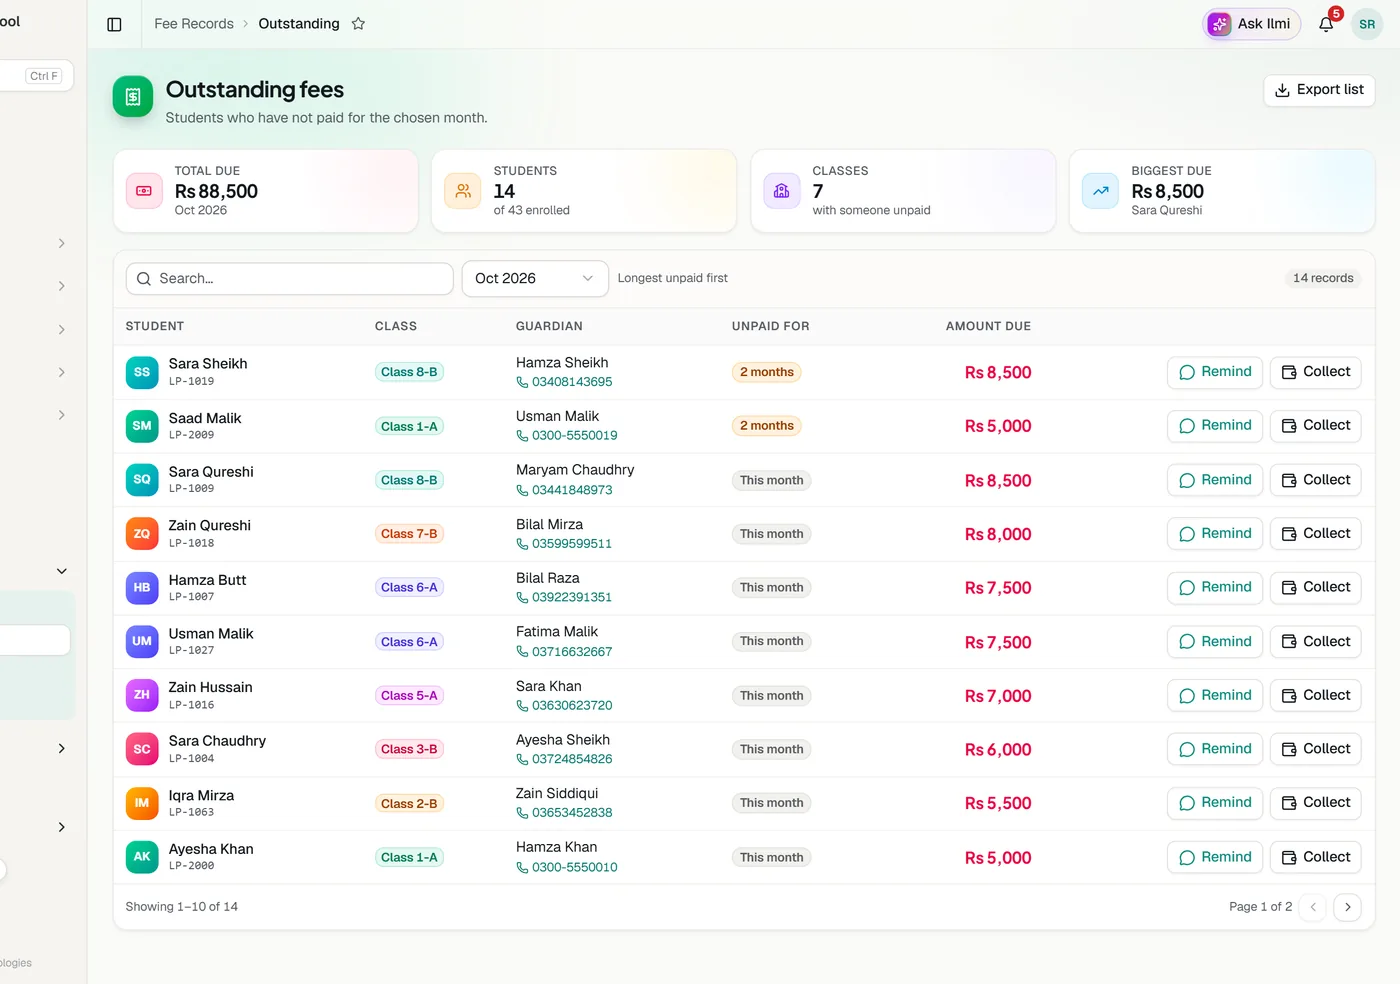The height and width of the screenshot is (984, 1400).
Task: Star the Outstanding page as favorite
Action: pyautogui.click(x=358, y=24)
